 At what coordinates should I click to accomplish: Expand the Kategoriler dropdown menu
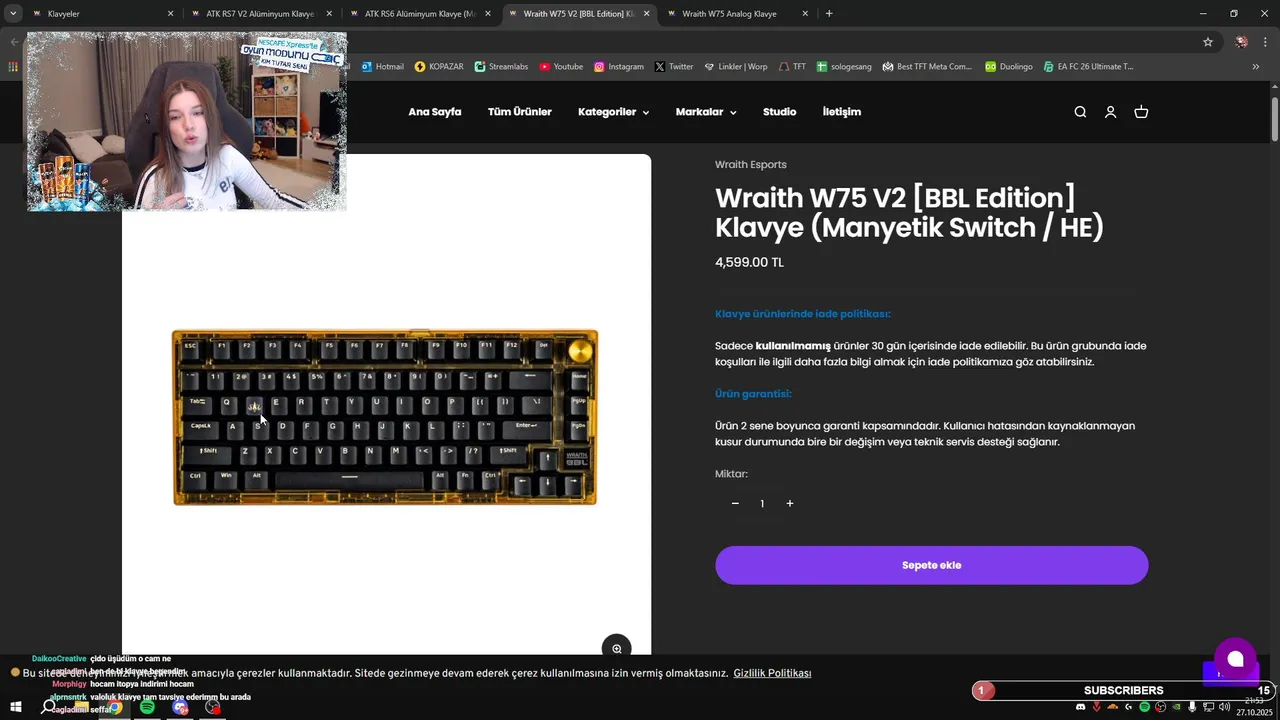click(613, 112)
